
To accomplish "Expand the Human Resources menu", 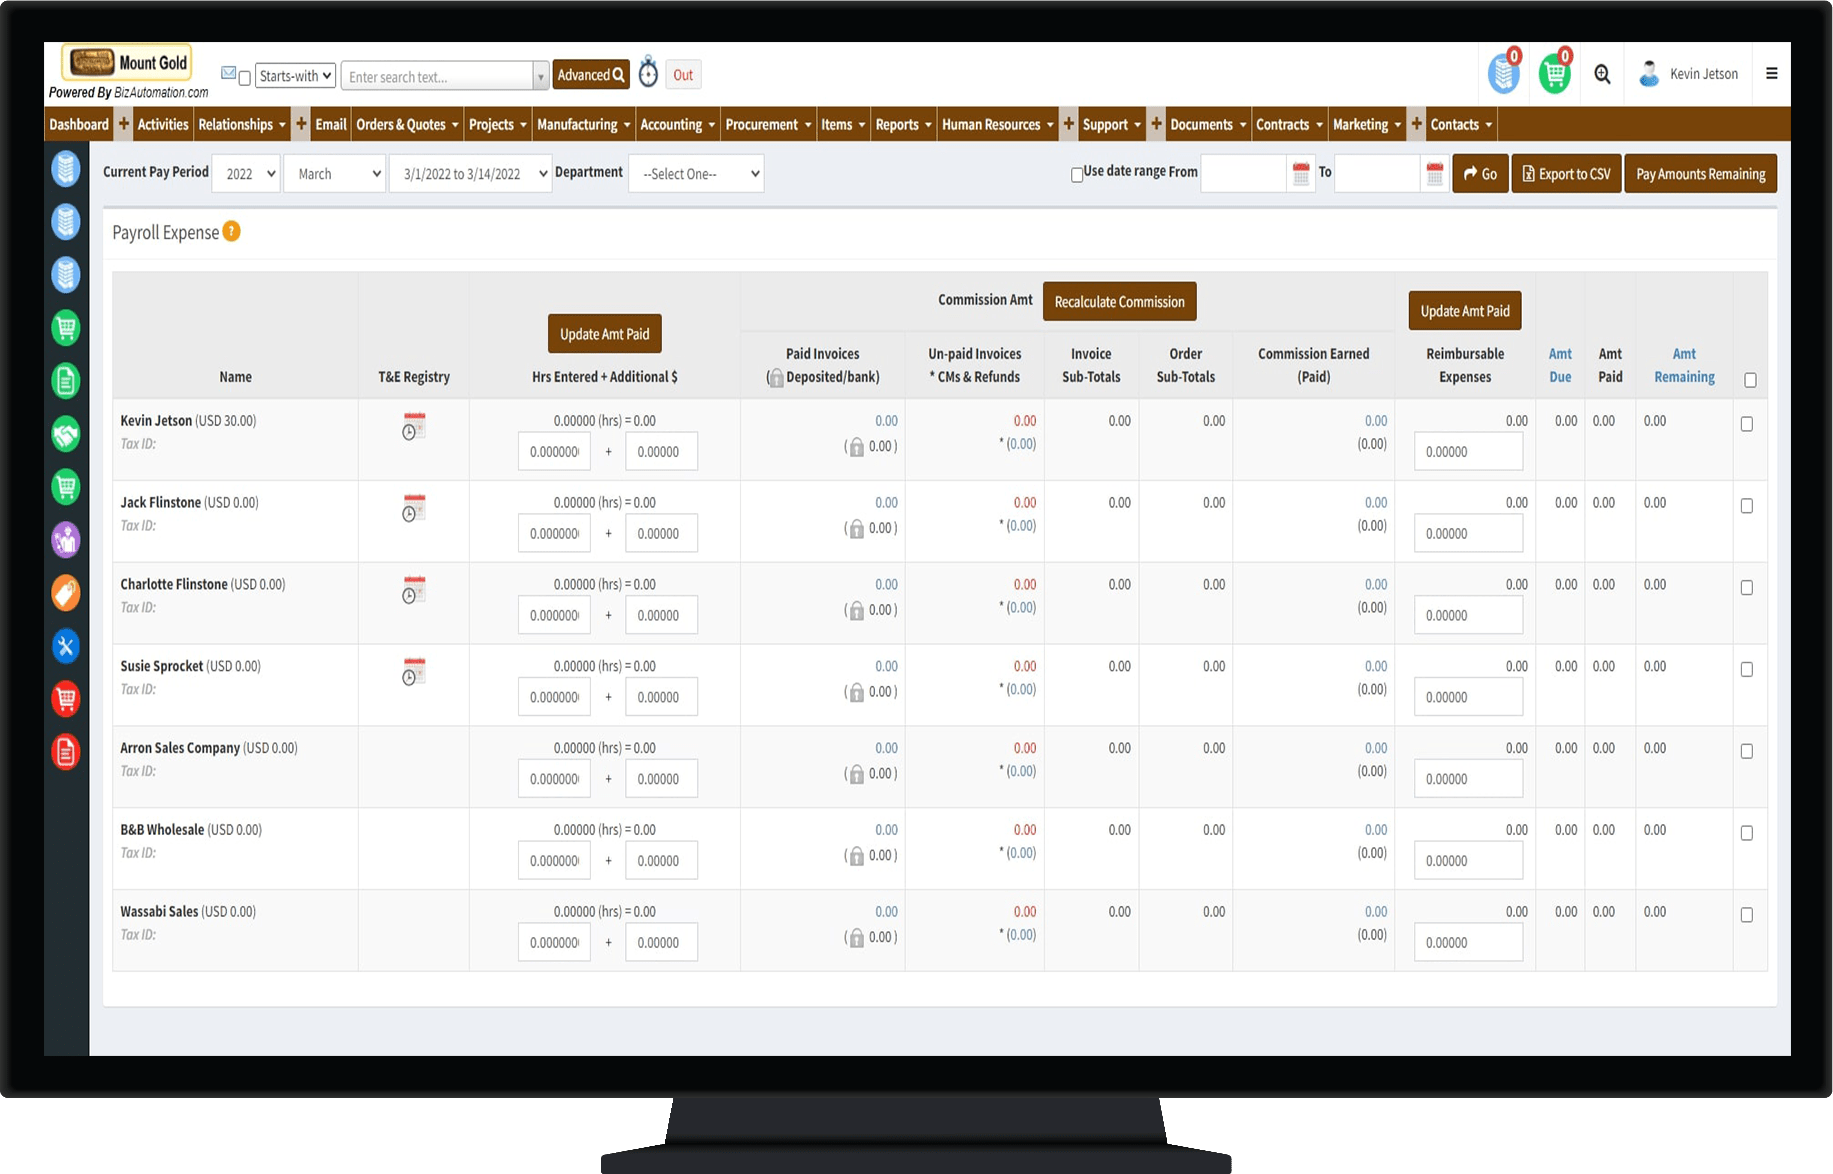I will coord(997,124).
